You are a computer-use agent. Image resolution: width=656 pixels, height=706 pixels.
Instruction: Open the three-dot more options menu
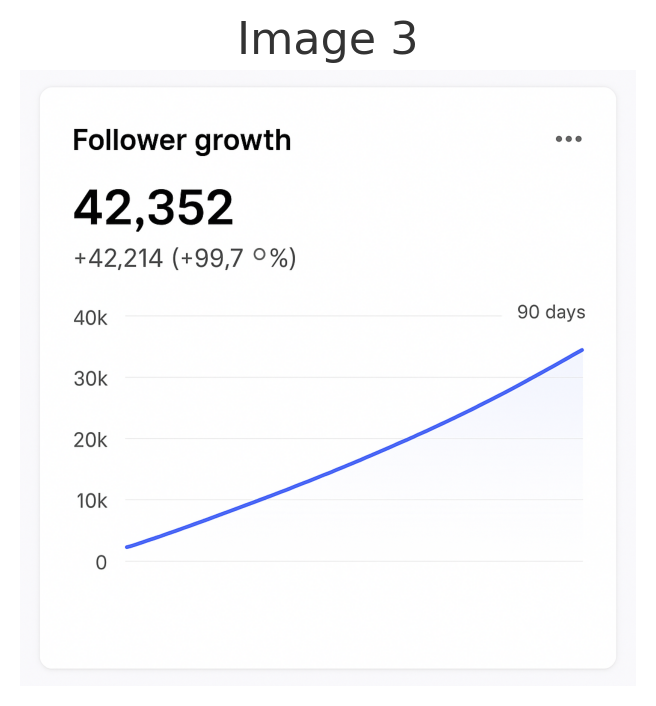568,139
